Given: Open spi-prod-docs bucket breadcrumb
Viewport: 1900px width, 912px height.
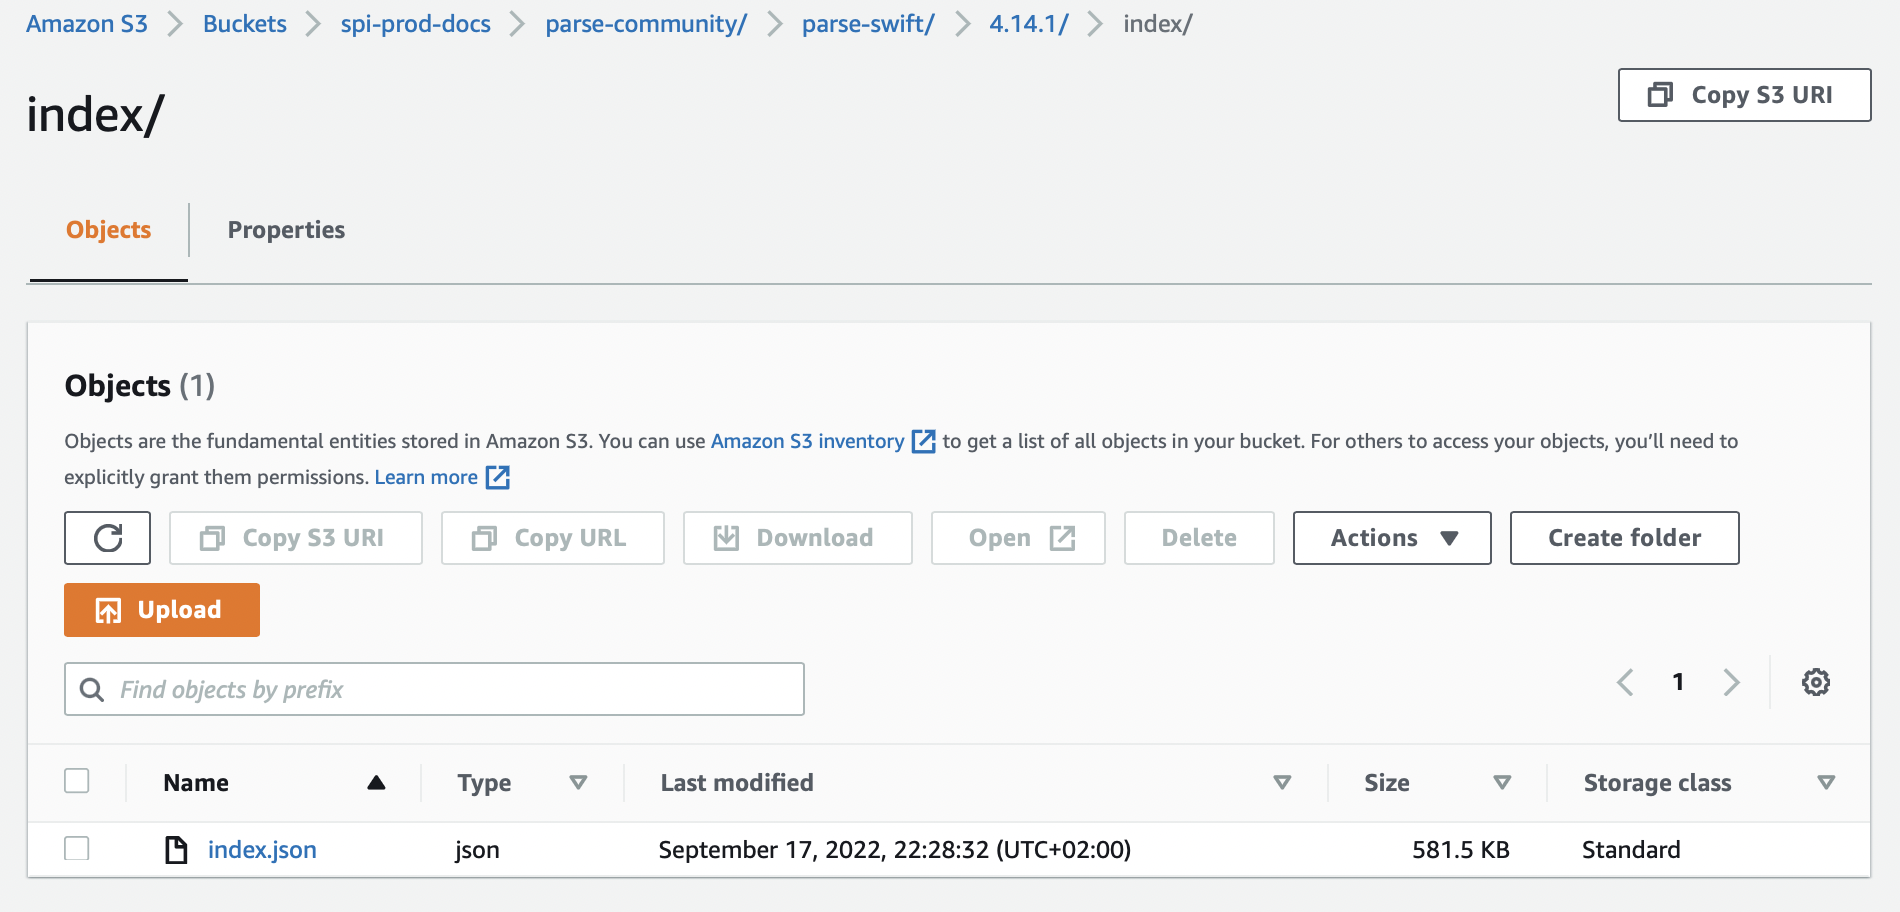Looking at the screenshot, I should (416, 24).
